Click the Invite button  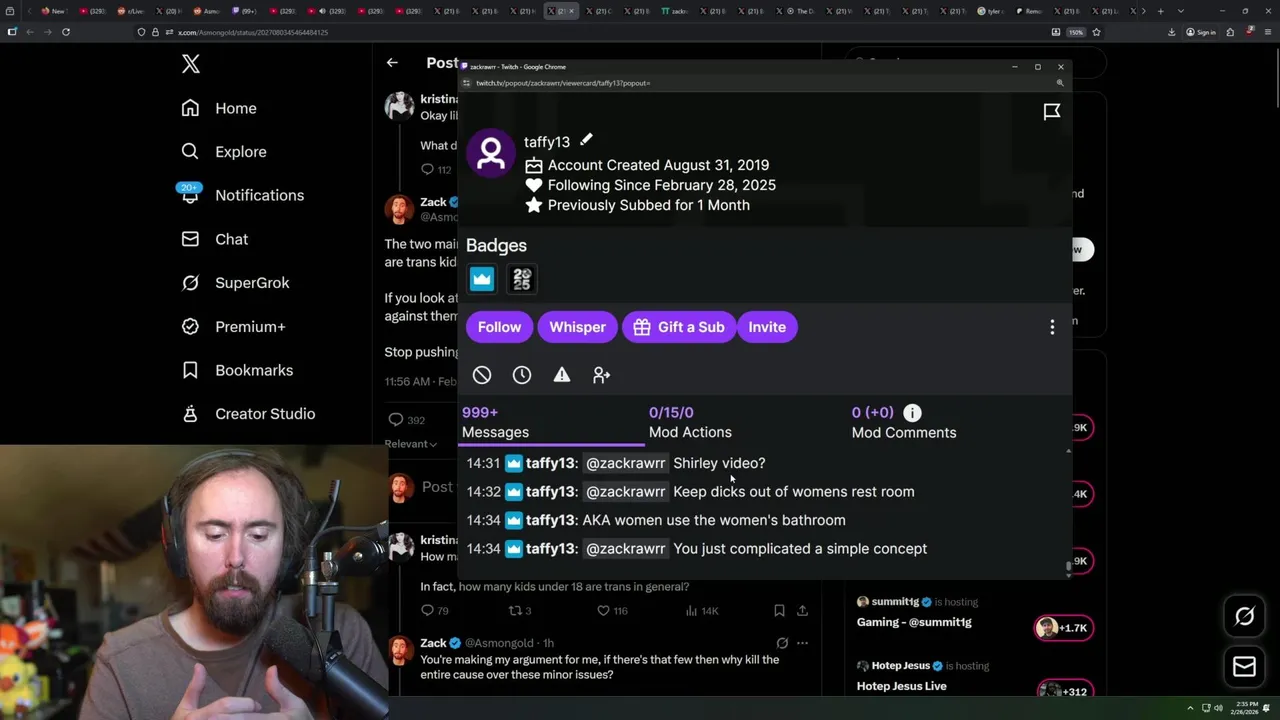click(x=767, y=327)
